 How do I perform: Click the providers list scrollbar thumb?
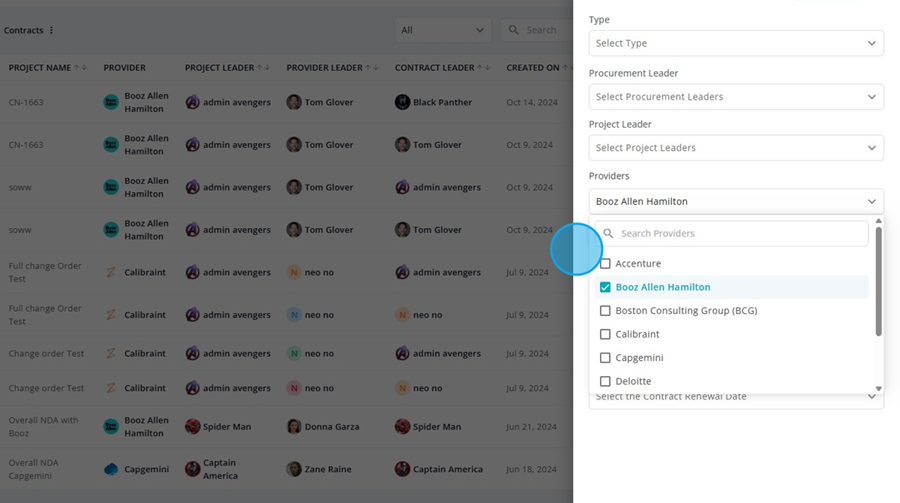pos(878,281)
